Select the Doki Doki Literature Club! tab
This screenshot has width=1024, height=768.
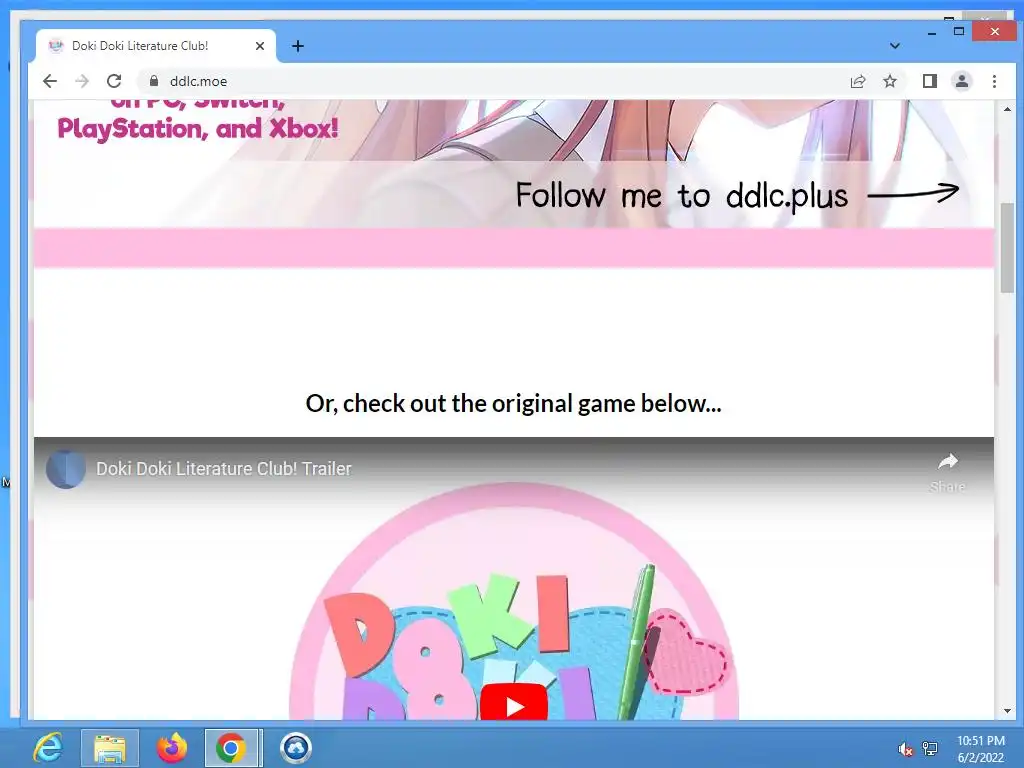[155, 46]
